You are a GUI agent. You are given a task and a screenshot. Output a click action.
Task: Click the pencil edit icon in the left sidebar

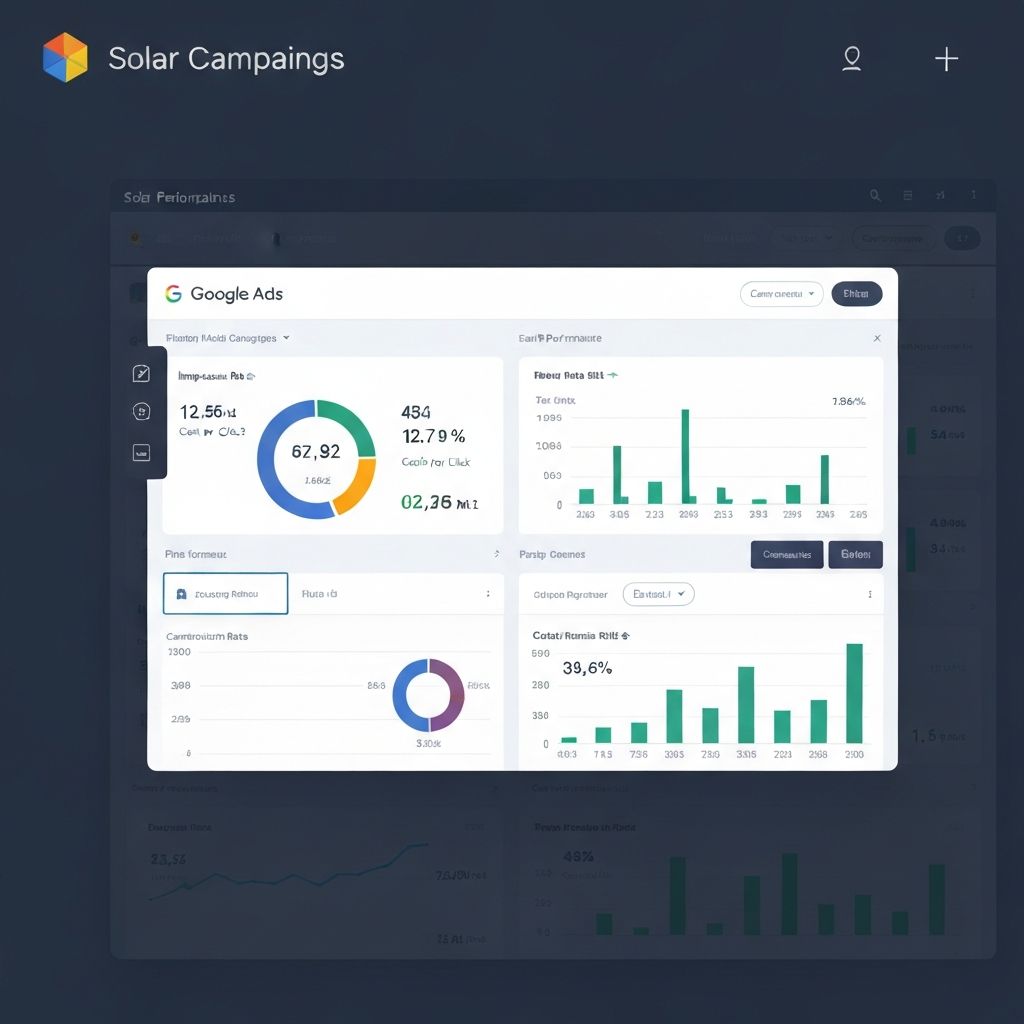coord(141,373)
